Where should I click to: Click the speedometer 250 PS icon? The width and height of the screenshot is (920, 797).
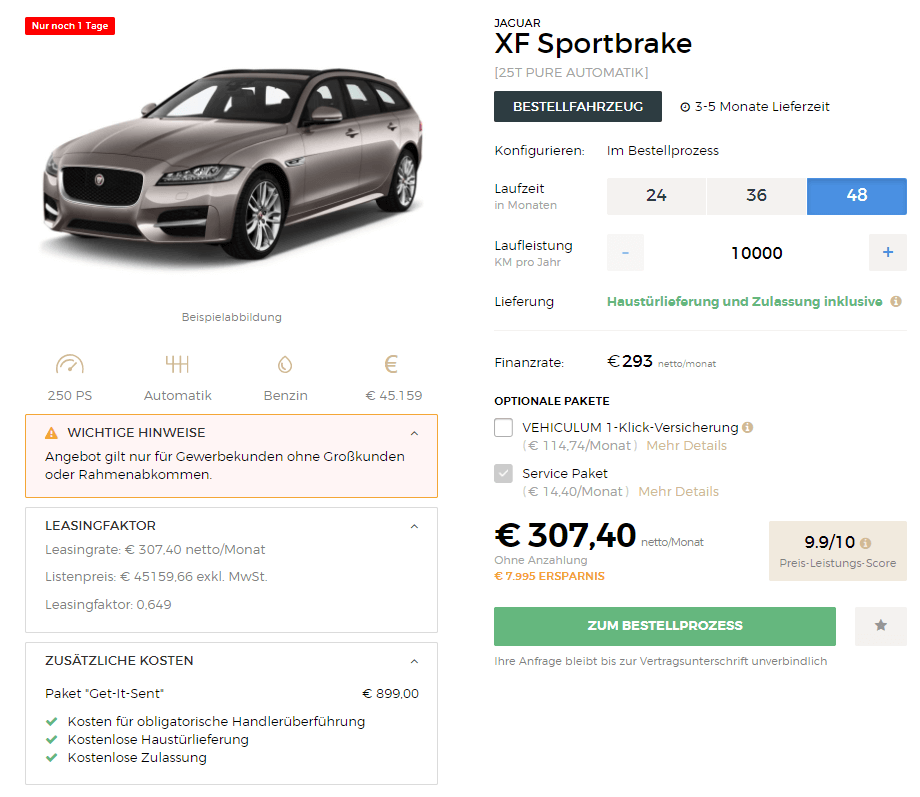70,364
